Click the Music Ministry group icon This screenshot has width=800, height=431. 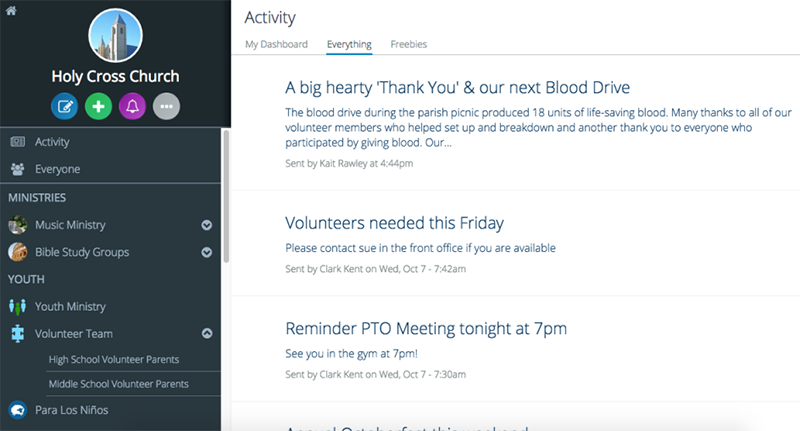click(17, 225)
